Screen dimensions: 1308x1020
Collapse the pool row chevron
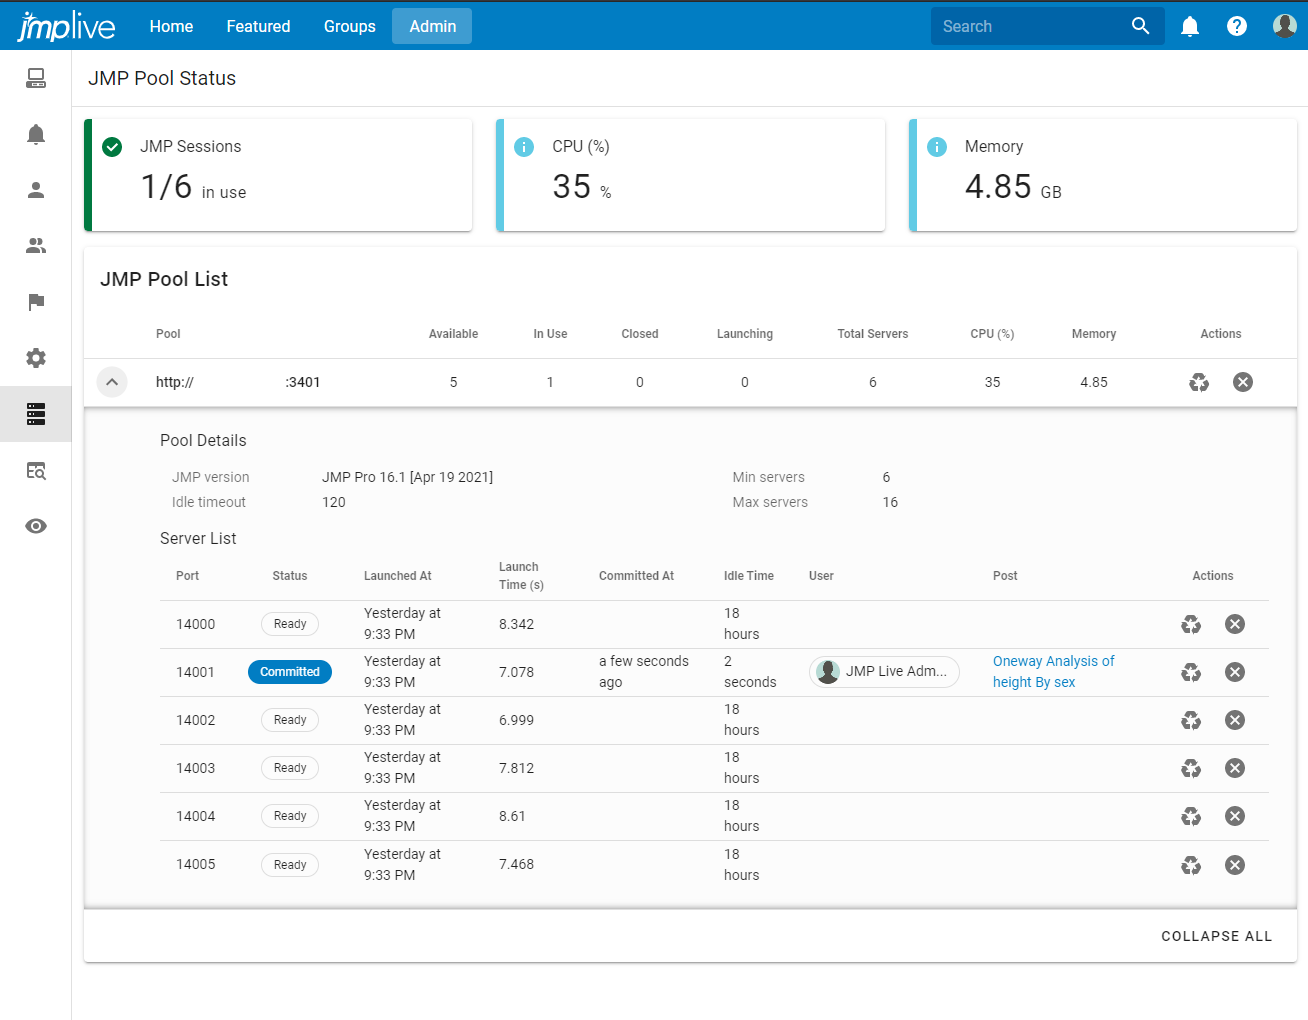coord(112,382)
